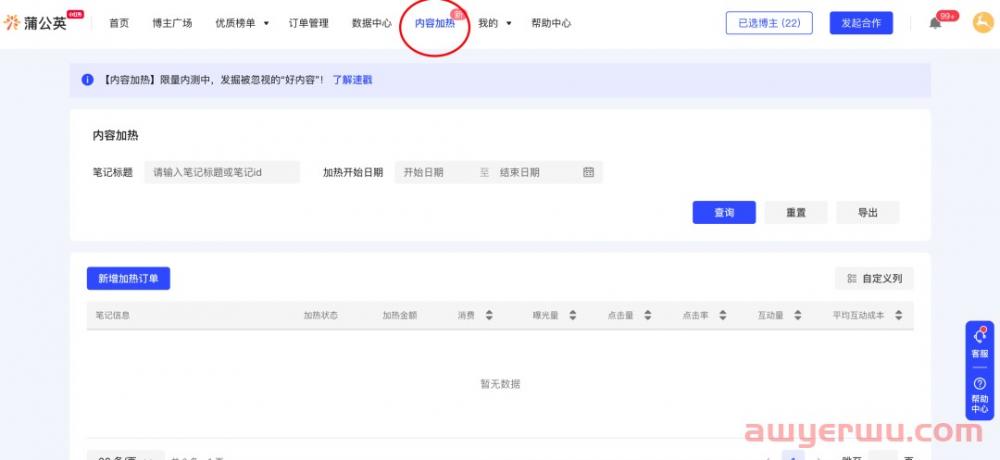The width and height of the screenshot is (1000, 460).
Task: Click the blue info icon in banner
Action: coord(87,80)
